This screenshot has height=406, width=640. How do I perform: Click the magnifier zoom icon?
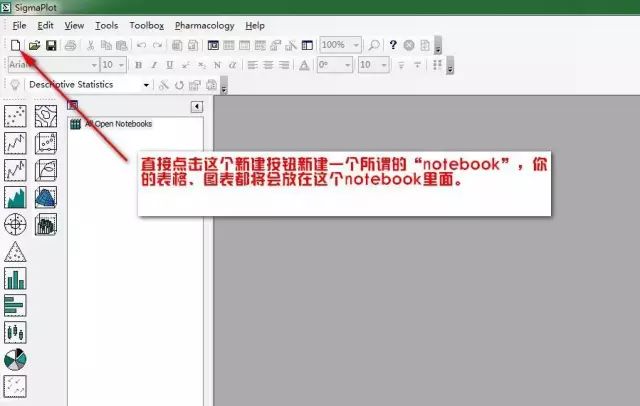(x=374, y=45)
